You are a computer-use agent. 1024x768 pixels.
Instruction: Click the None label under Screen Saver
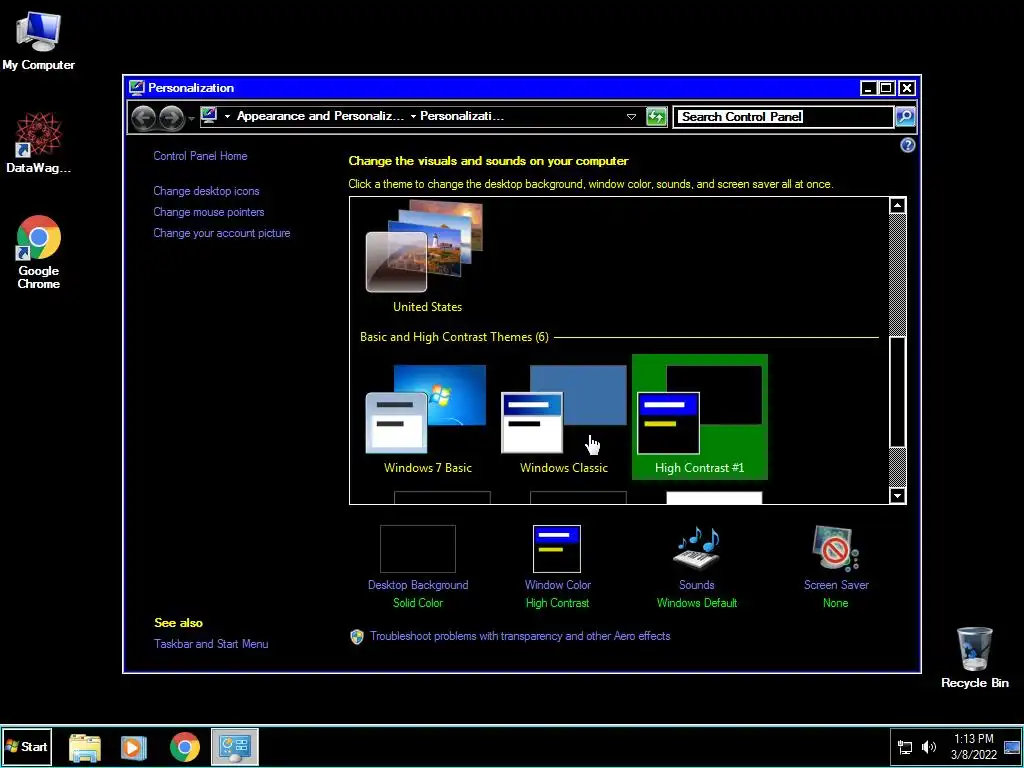(x=835, y=603)
